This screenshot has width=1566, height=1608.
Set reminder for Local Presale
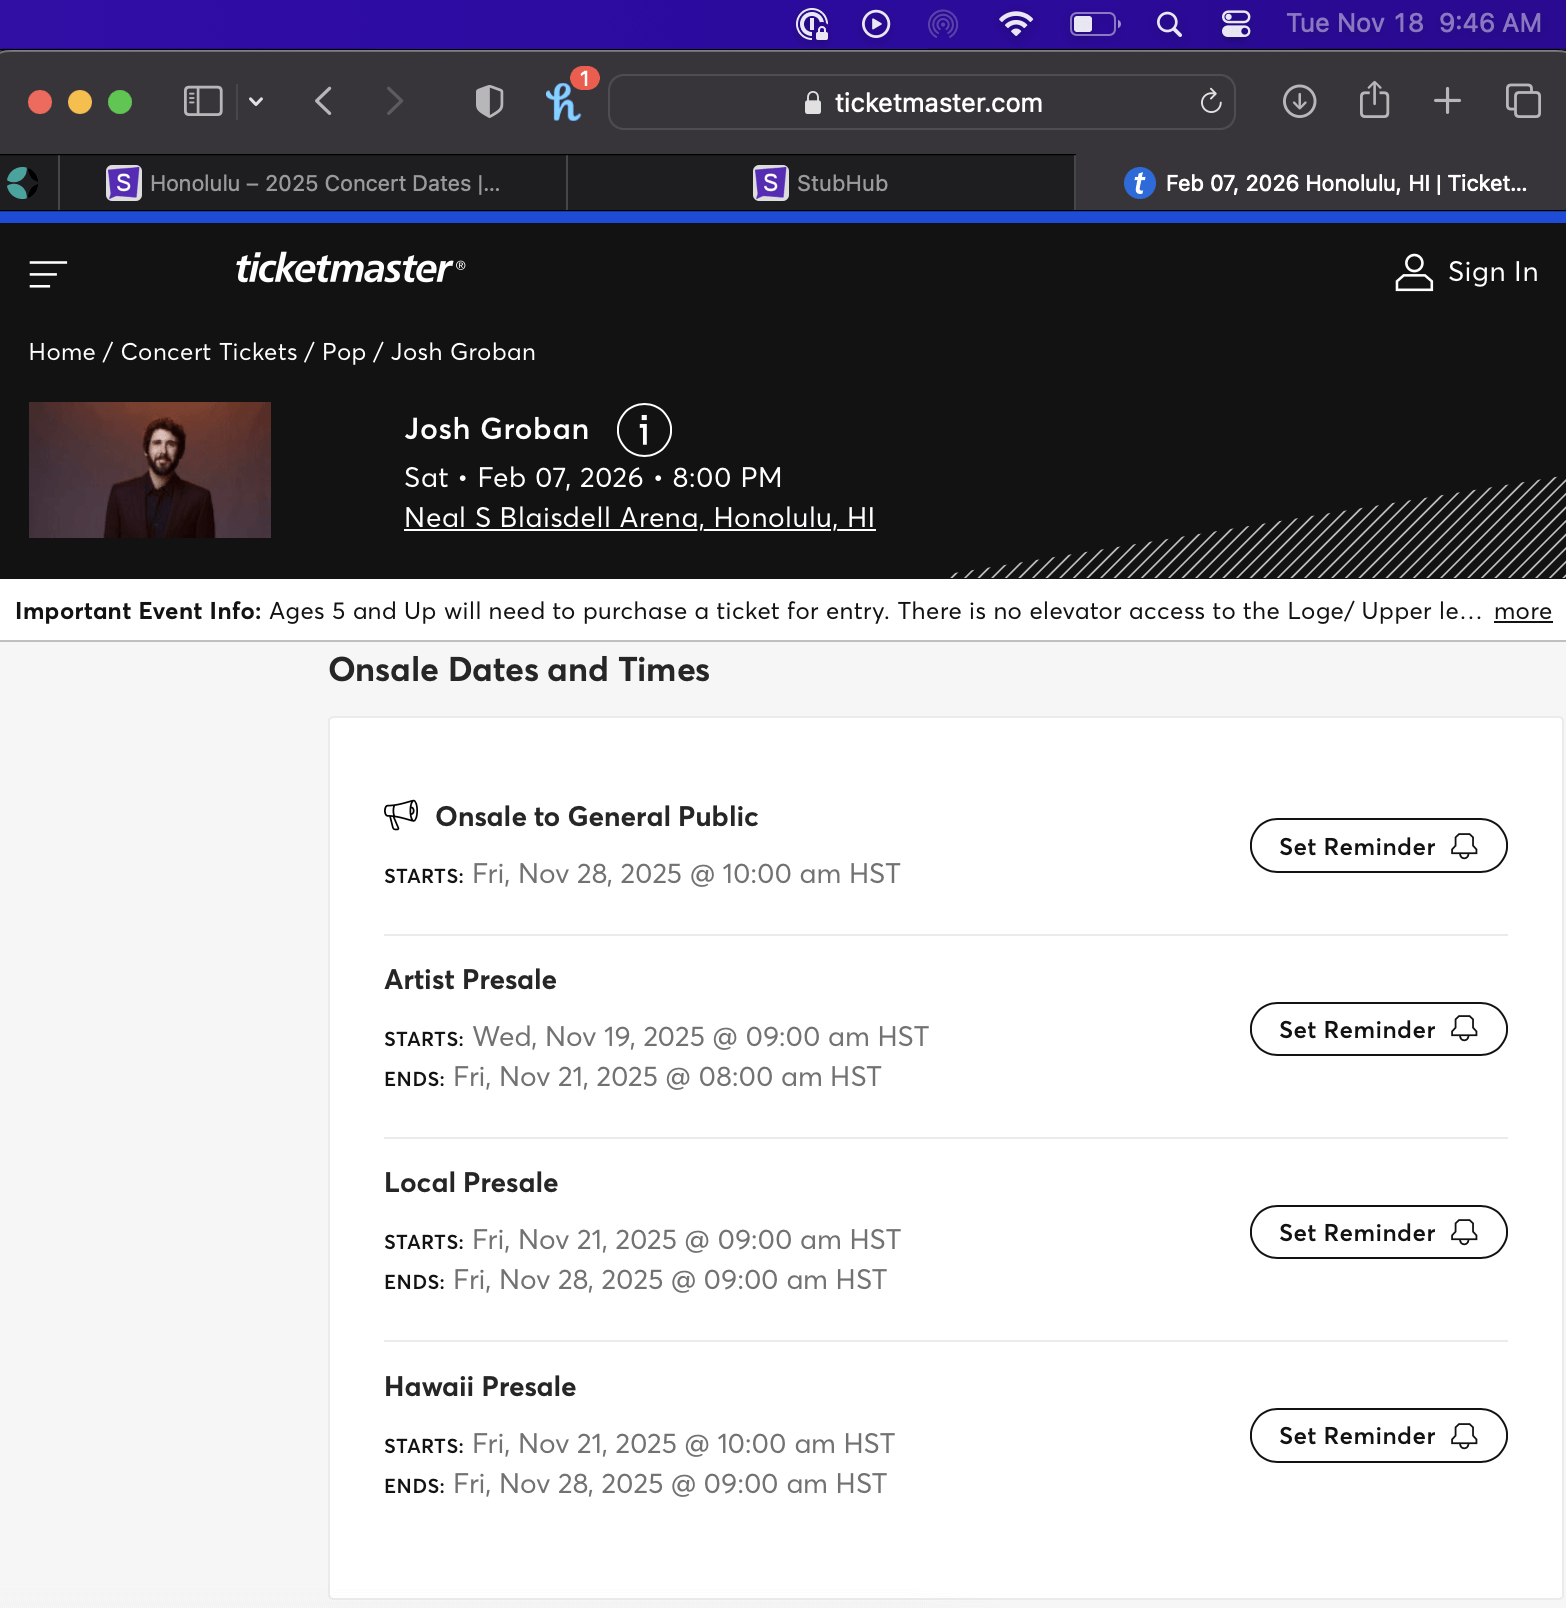tap(1379, 1232)
